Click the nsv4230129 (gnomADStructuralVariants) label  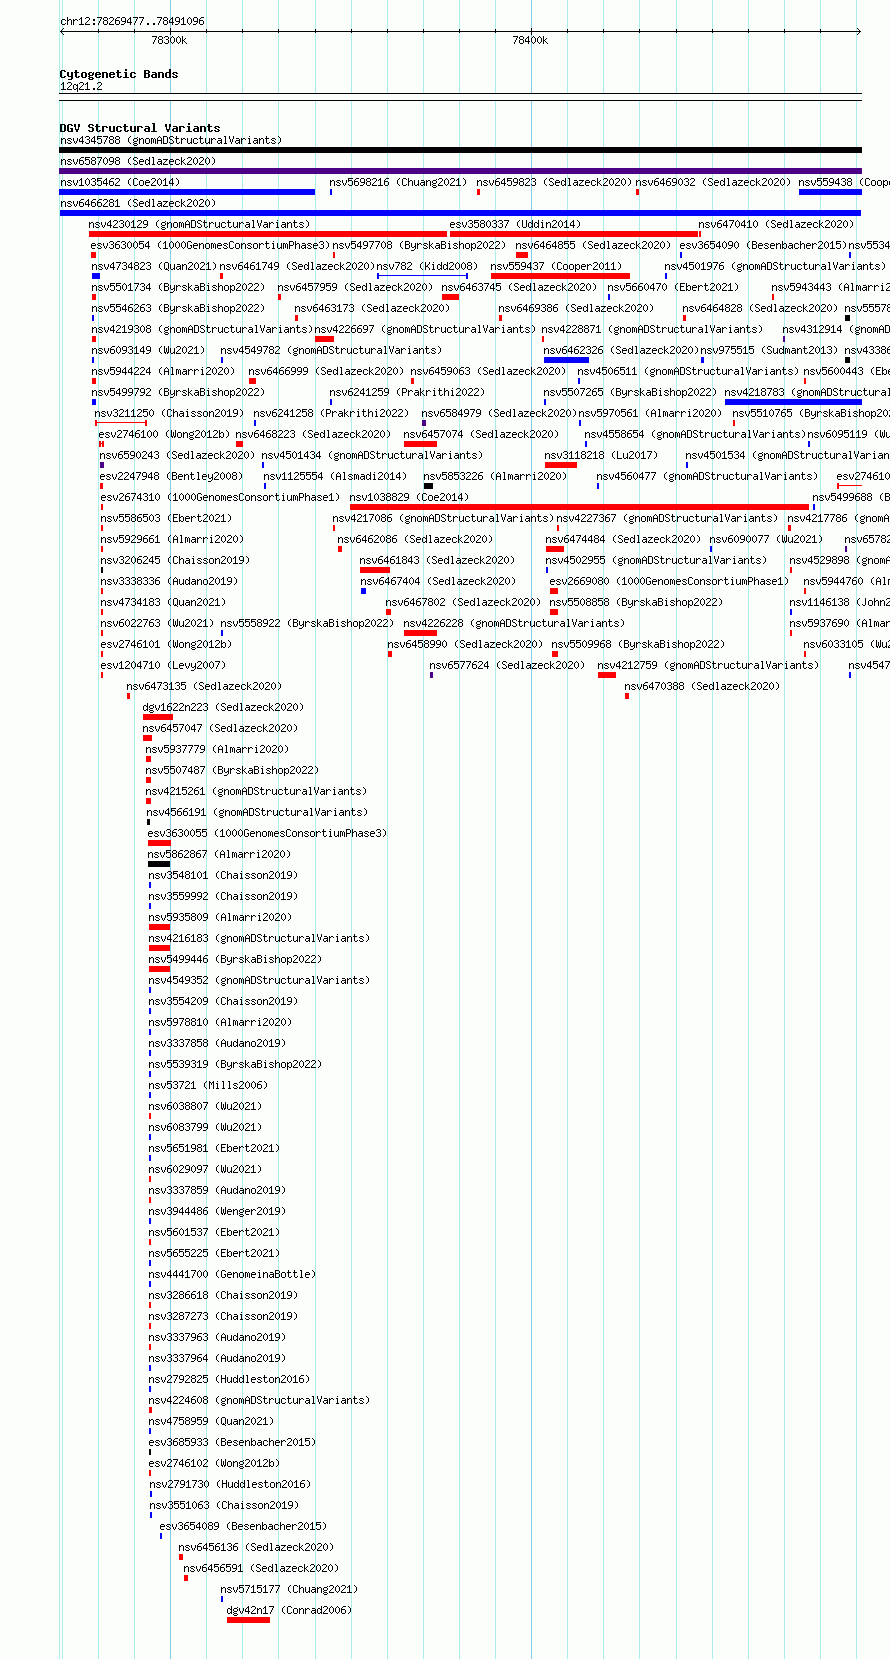pyautogui.click(x=199, y=224)
